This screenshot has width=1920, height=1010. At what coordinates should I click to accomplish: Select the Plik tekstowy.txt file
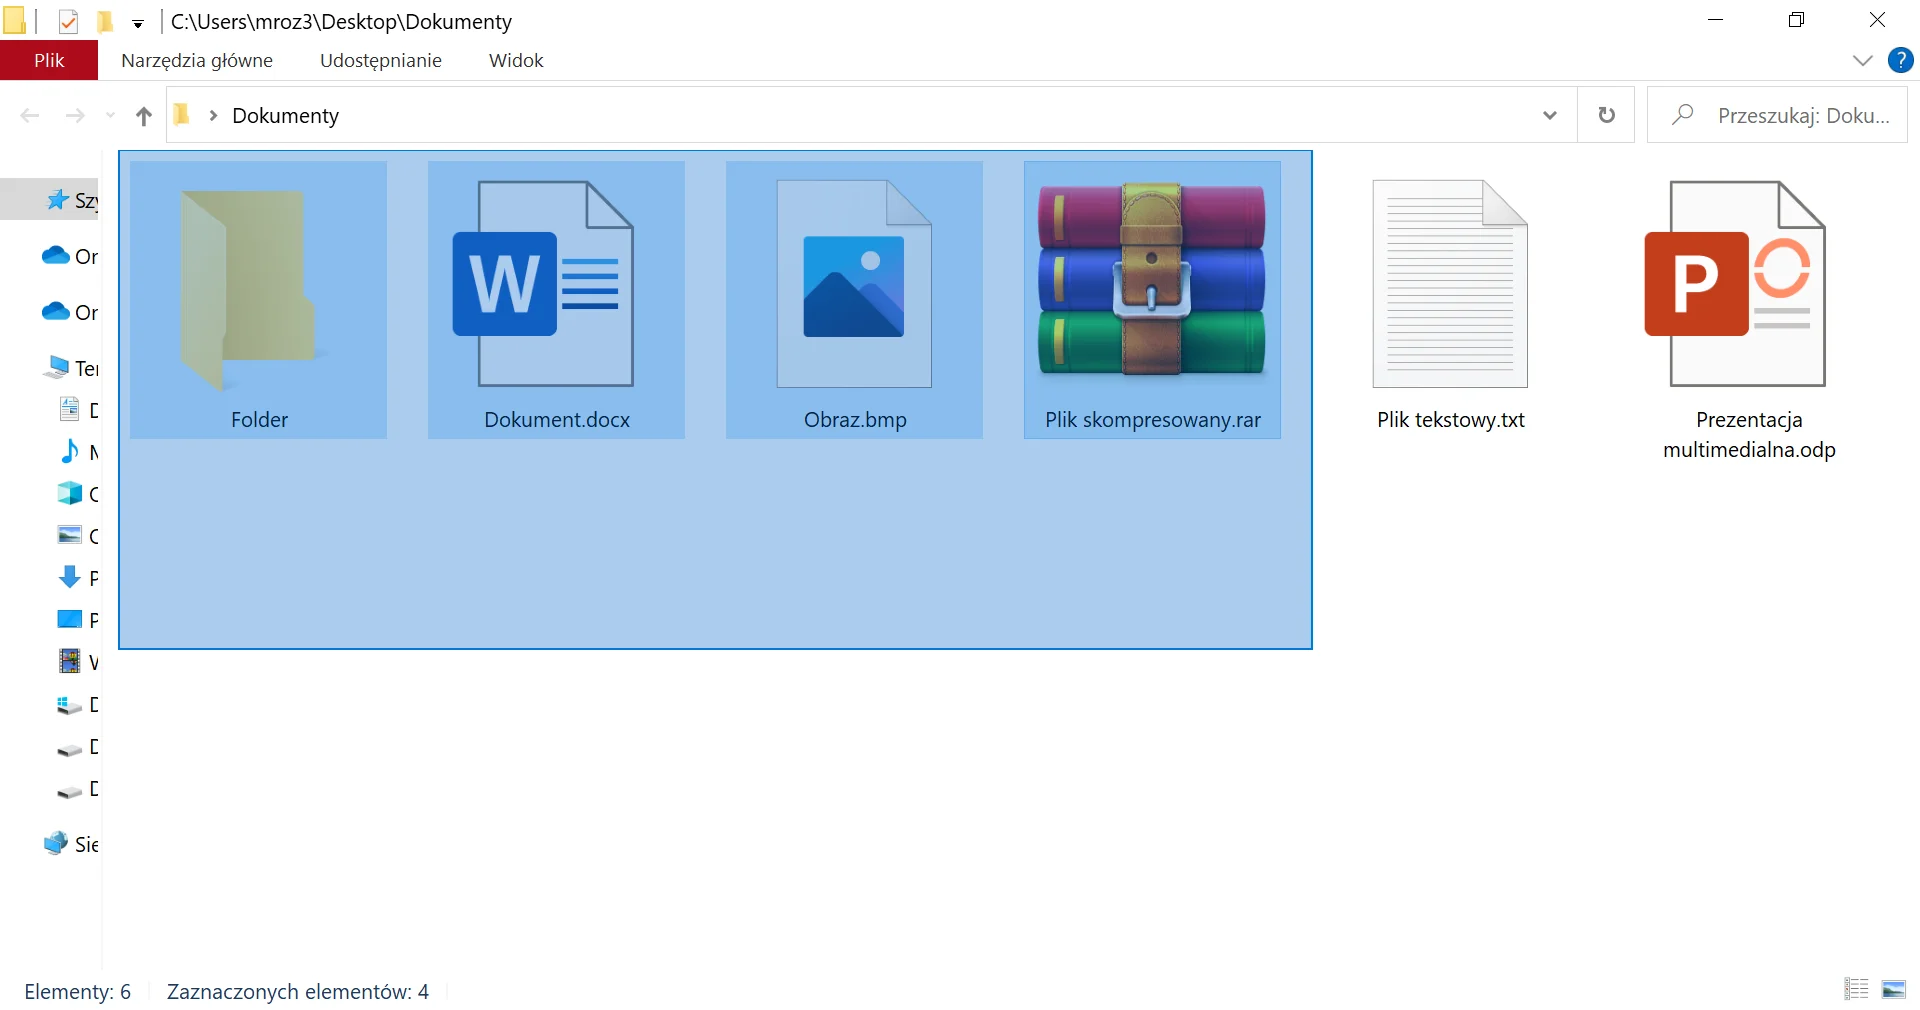pos(1450,300)
